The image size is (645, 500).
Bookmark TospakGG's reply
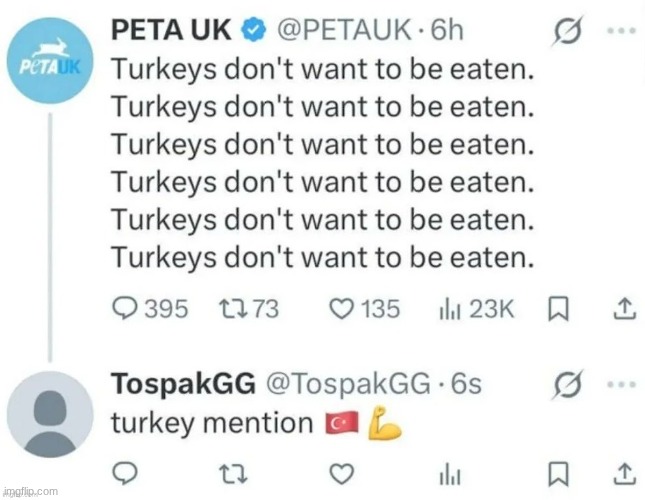[x=558, y=472]
